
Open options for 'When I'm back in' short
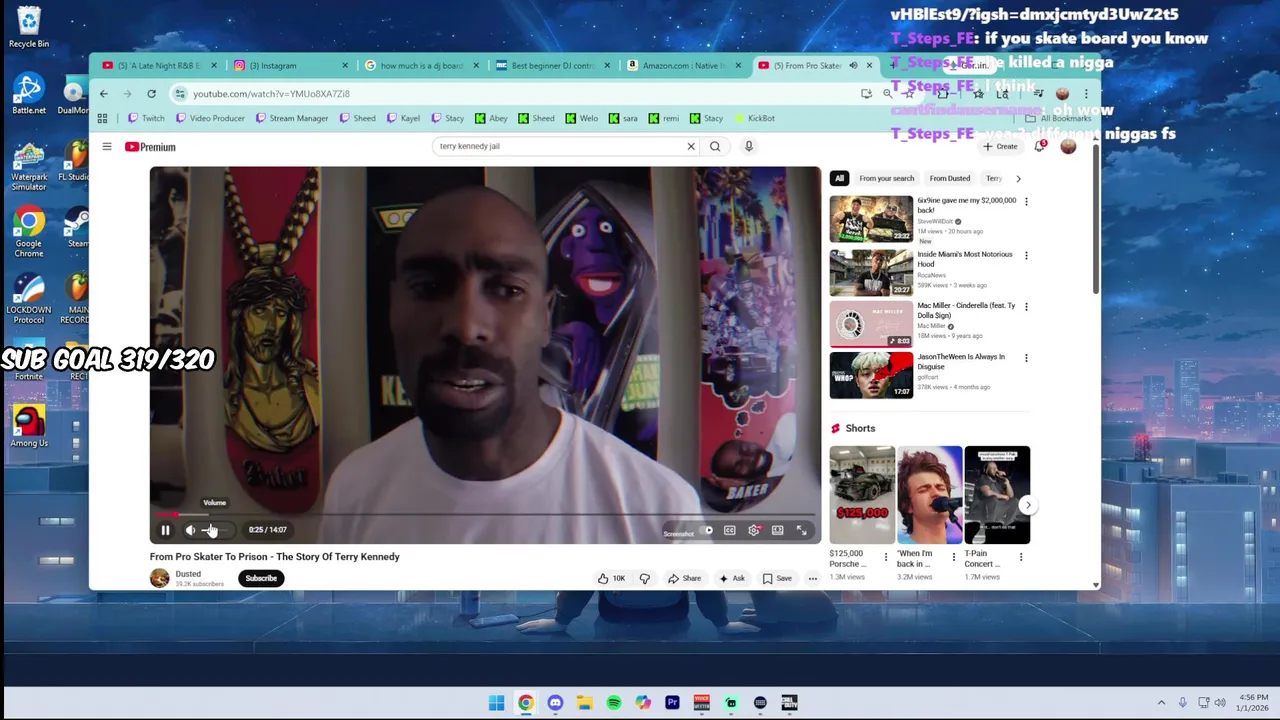point(953,557)
